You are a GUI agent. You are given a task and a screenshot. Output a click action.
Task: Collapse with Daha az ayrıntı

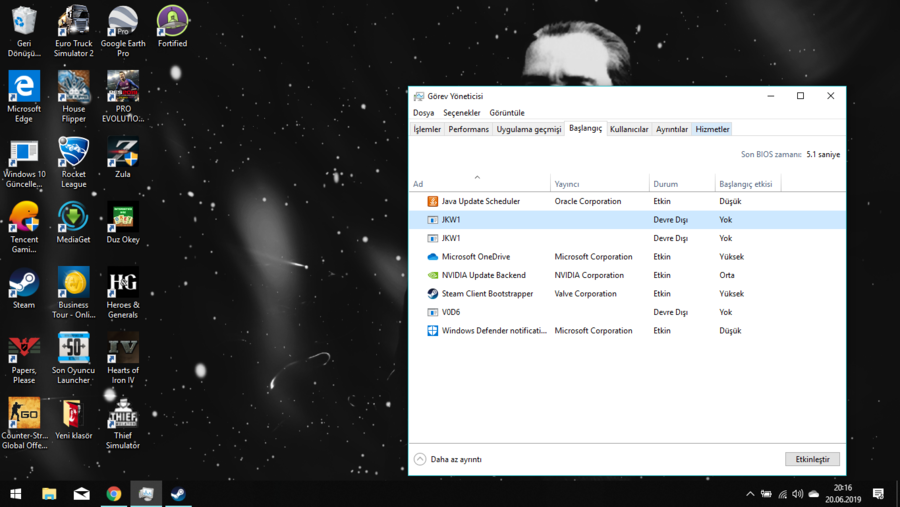point(448,459)
